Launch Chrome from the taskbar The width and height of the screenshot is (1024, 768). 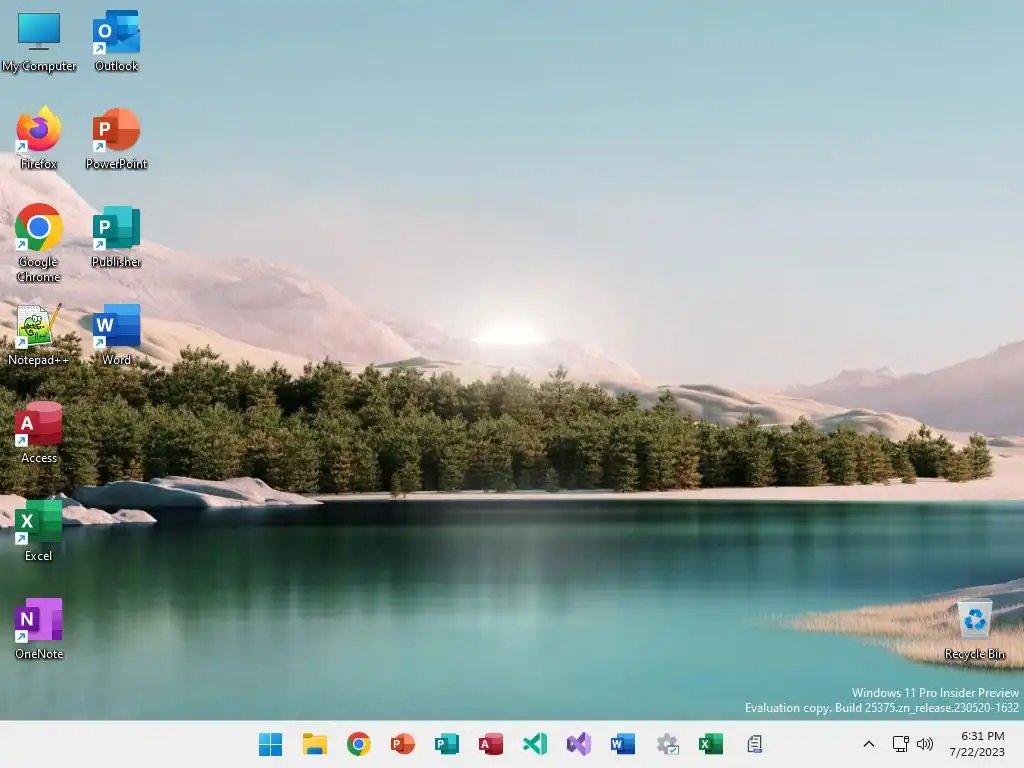359,744
